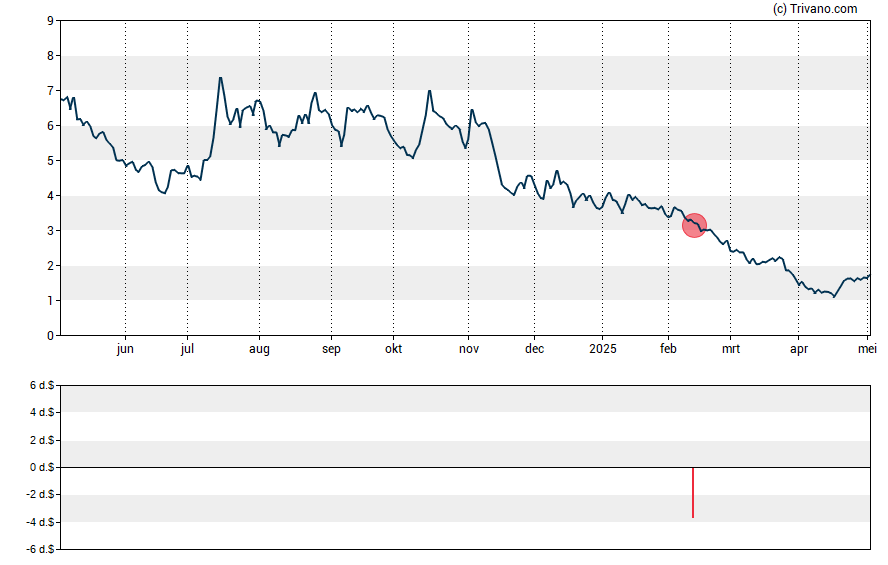Select the 'mei' month label
This screenshot has width=888, height=565.
867,349
